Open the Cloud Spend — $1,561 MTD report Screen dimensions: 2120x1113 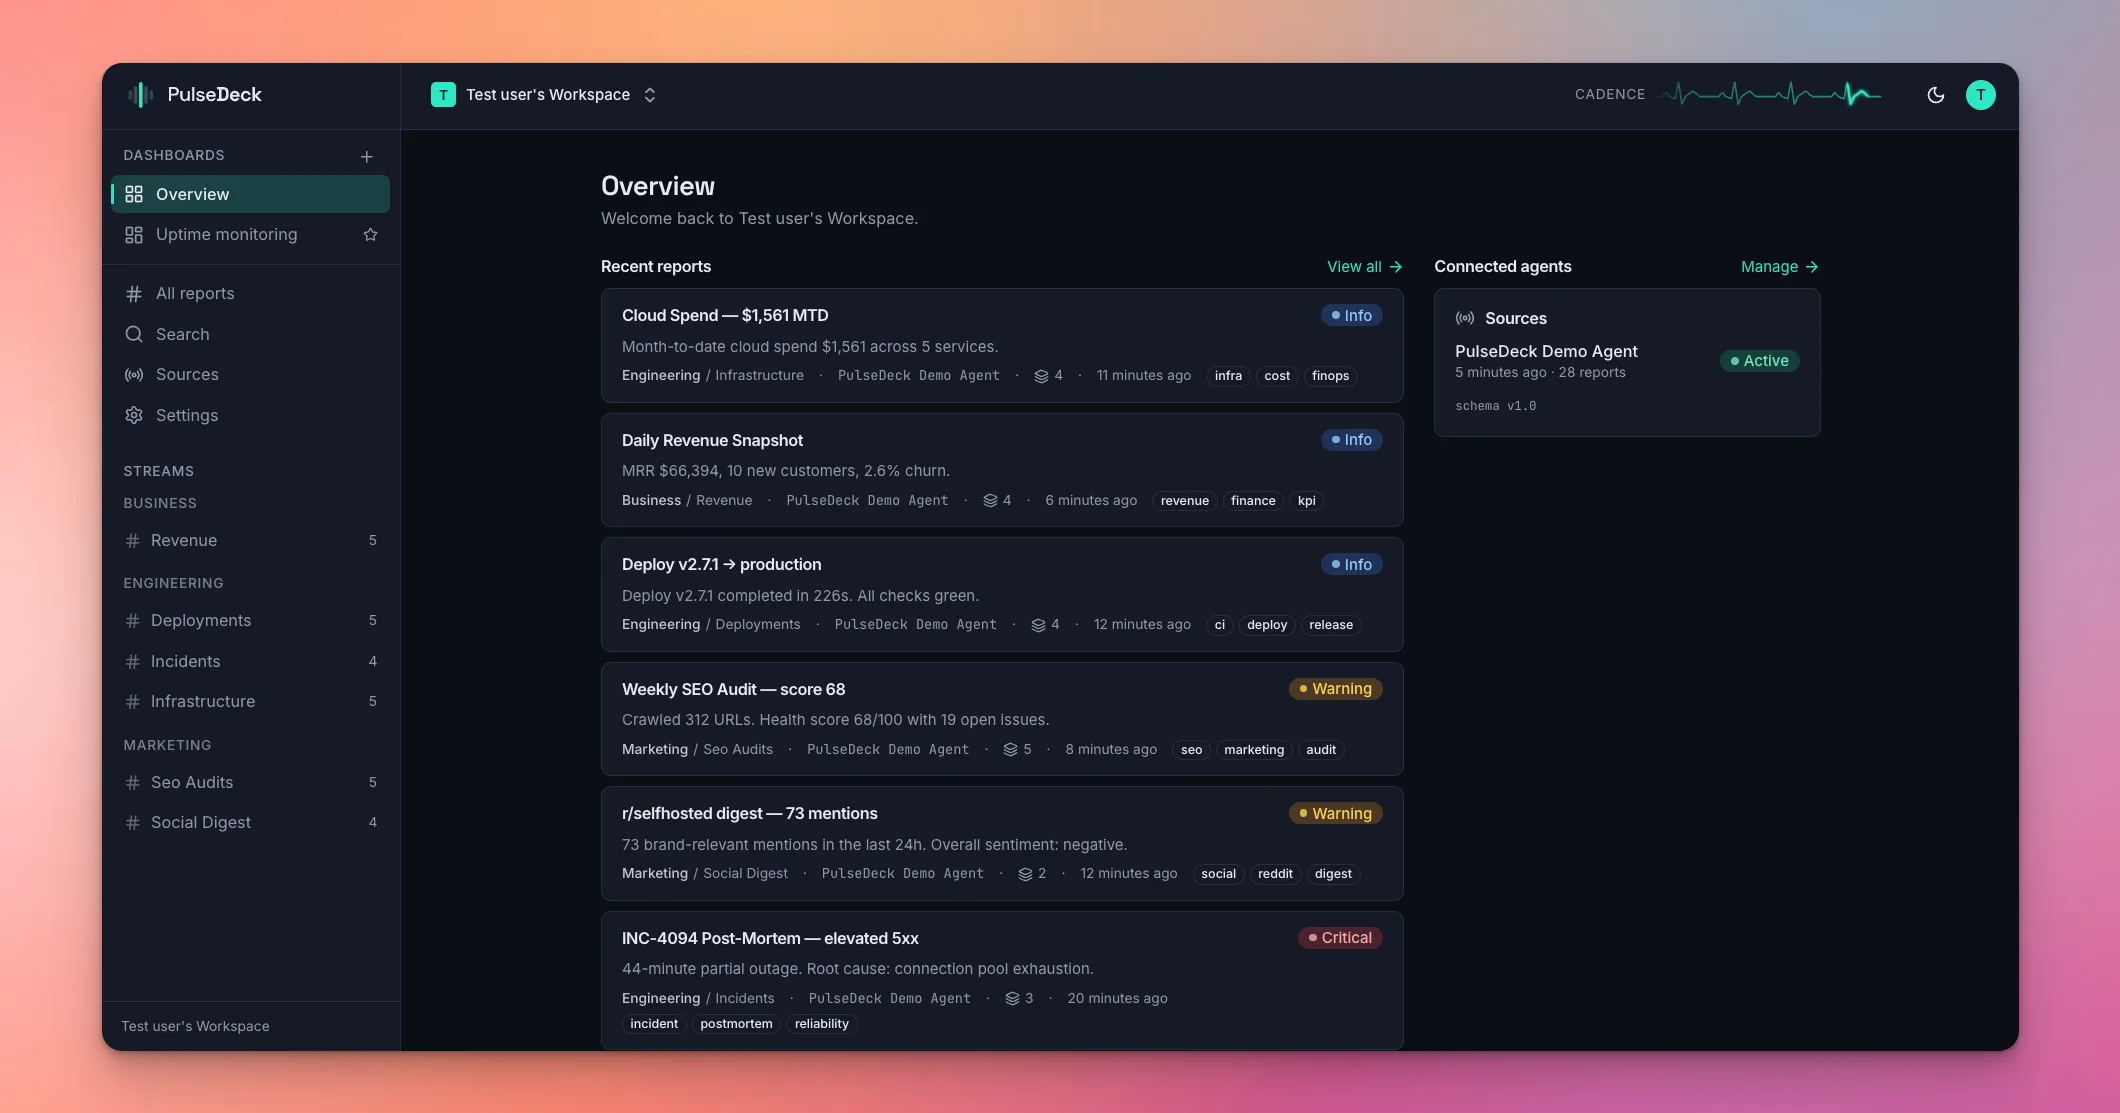[1002, 345]
